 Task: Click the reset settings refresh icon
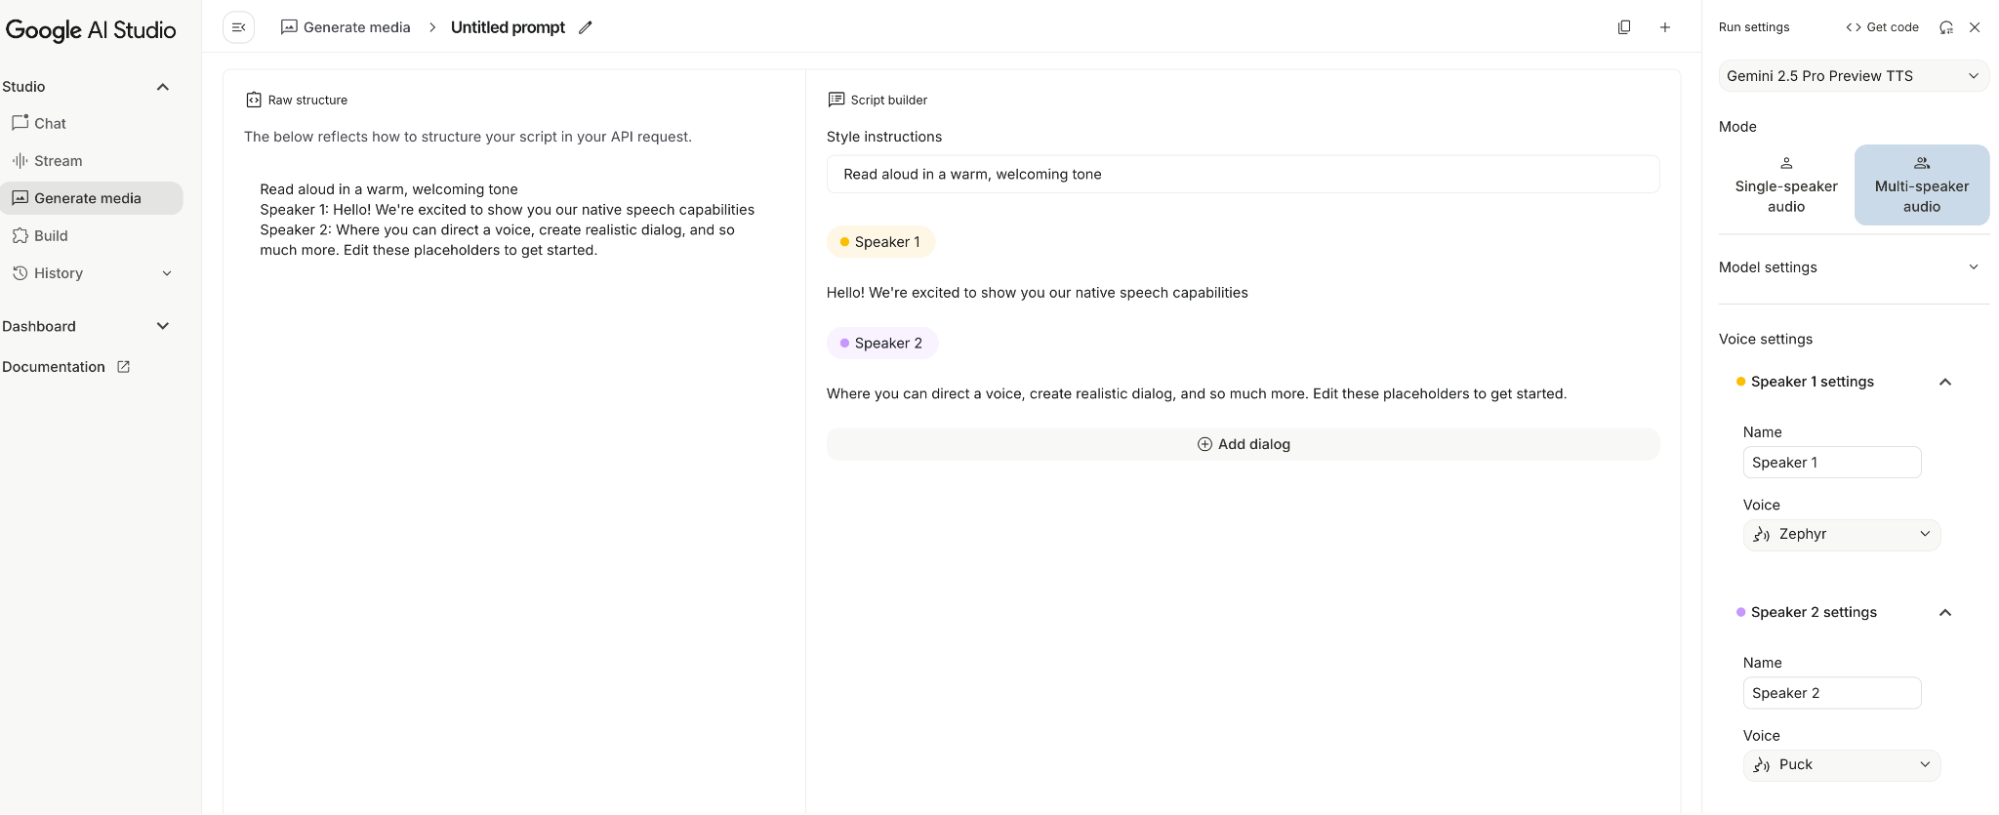[x=1946, y=27]
